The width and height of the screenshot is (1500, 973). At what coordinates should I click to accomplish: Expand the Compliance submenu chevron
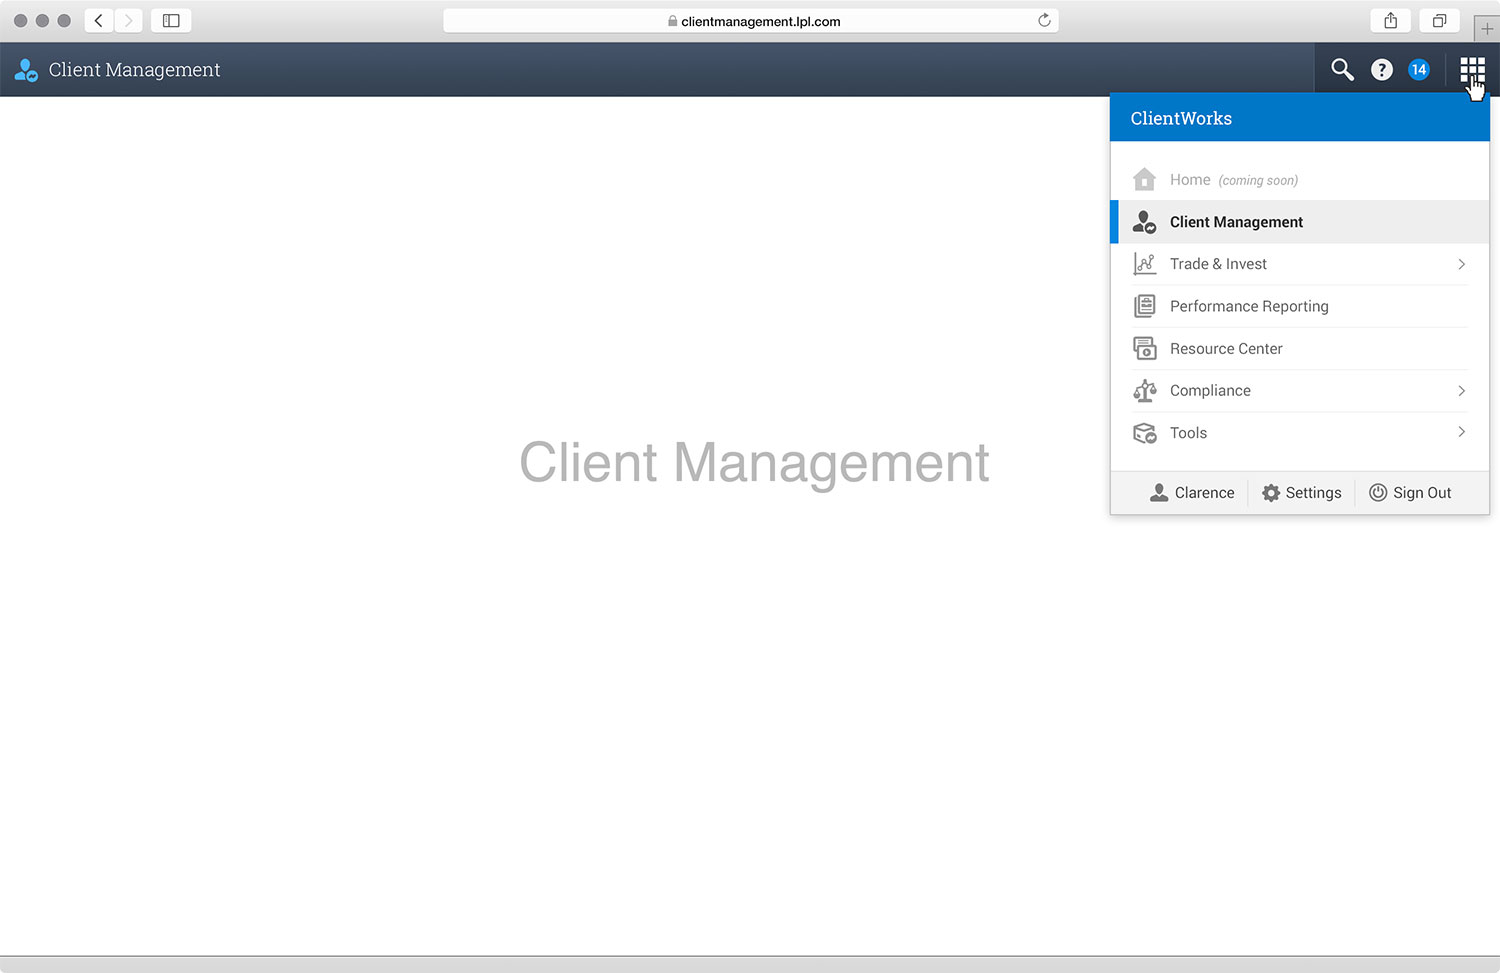tap(1461, 391)
